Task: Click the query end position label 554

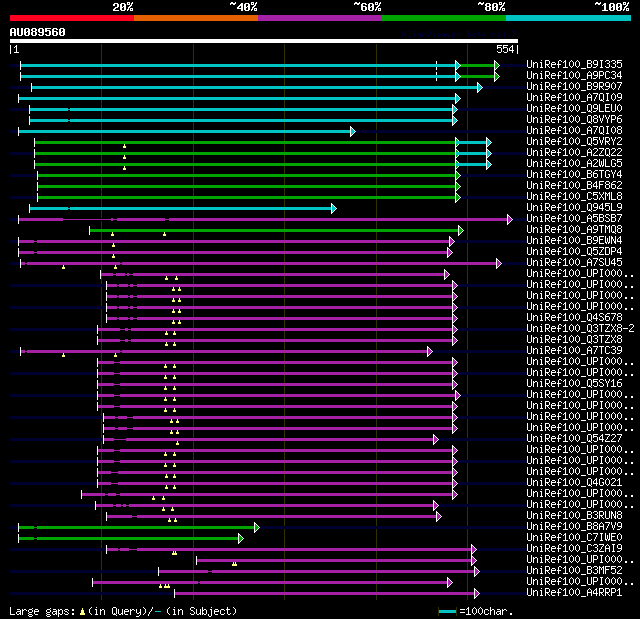Action: click(505, 49)
